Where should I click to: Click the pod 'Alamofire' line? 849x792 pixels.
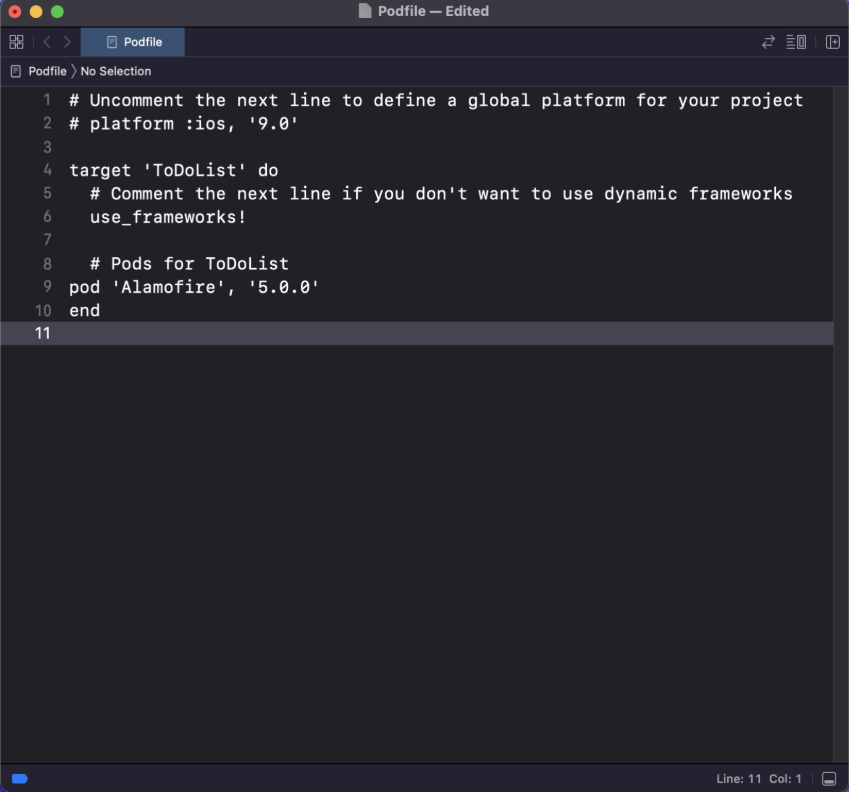pos(194,287)
